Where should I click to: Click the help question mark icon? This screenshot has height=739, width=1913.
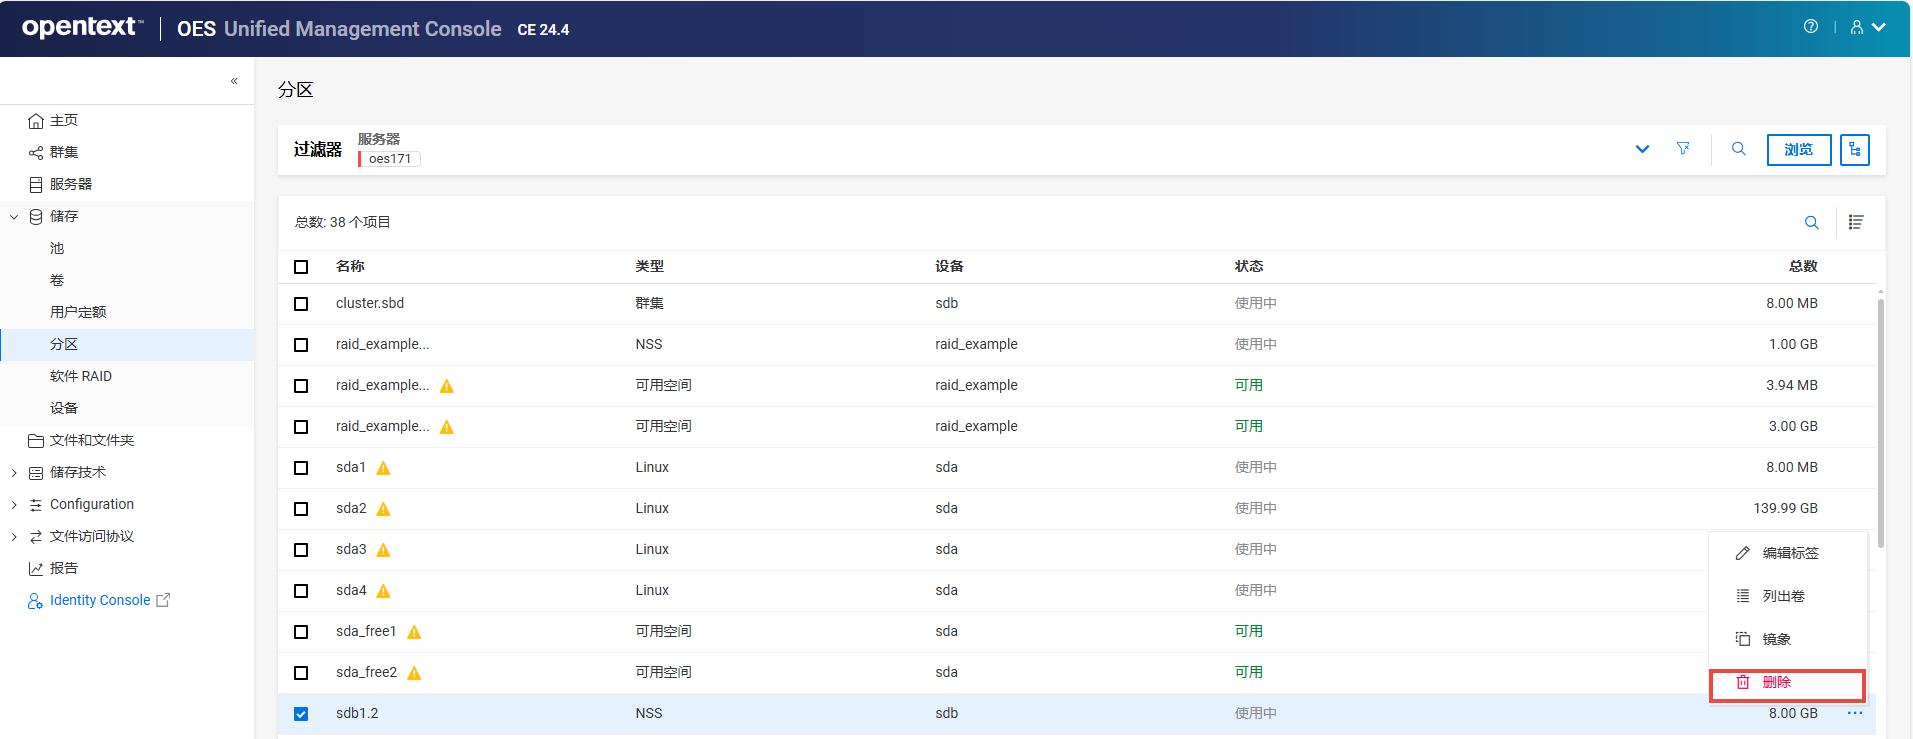pos(1810,27)
